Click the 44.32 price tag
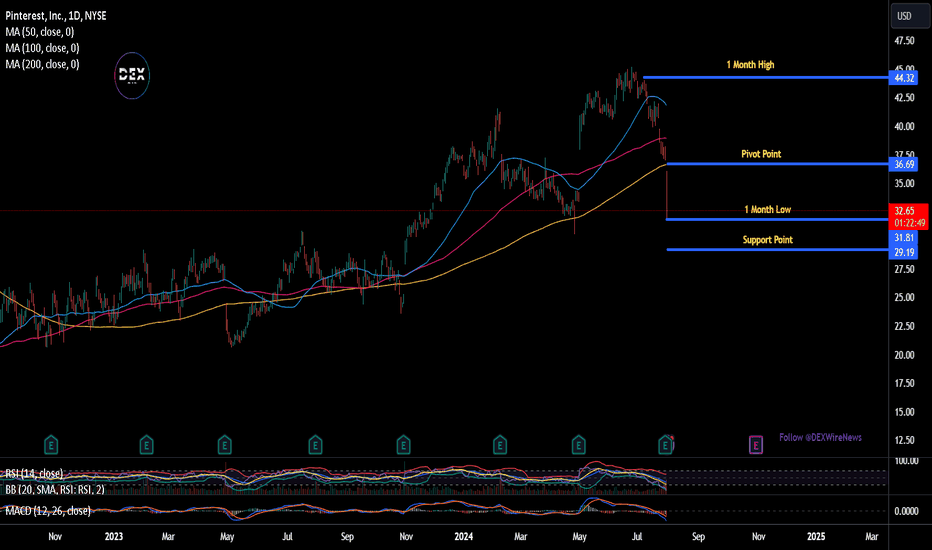Viewport: 932px width, 550px height. [x=903, y=78]
